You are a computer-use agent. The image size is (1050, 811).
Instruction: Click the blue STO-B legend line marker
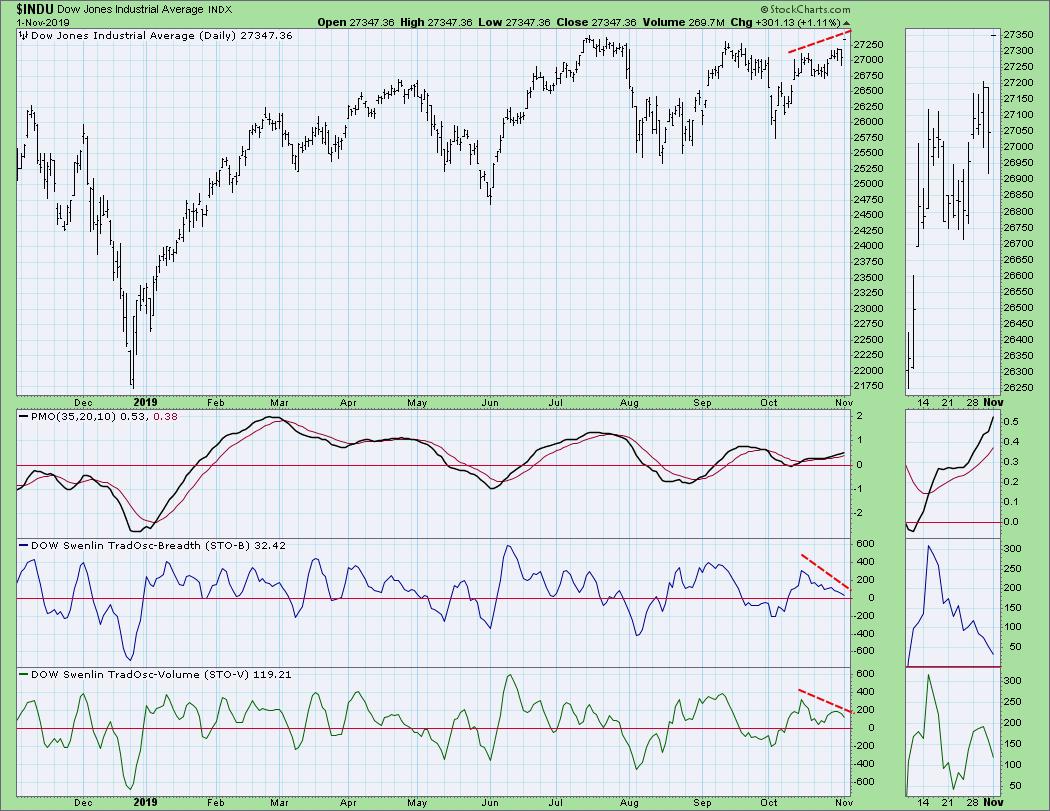pos(24,546)
